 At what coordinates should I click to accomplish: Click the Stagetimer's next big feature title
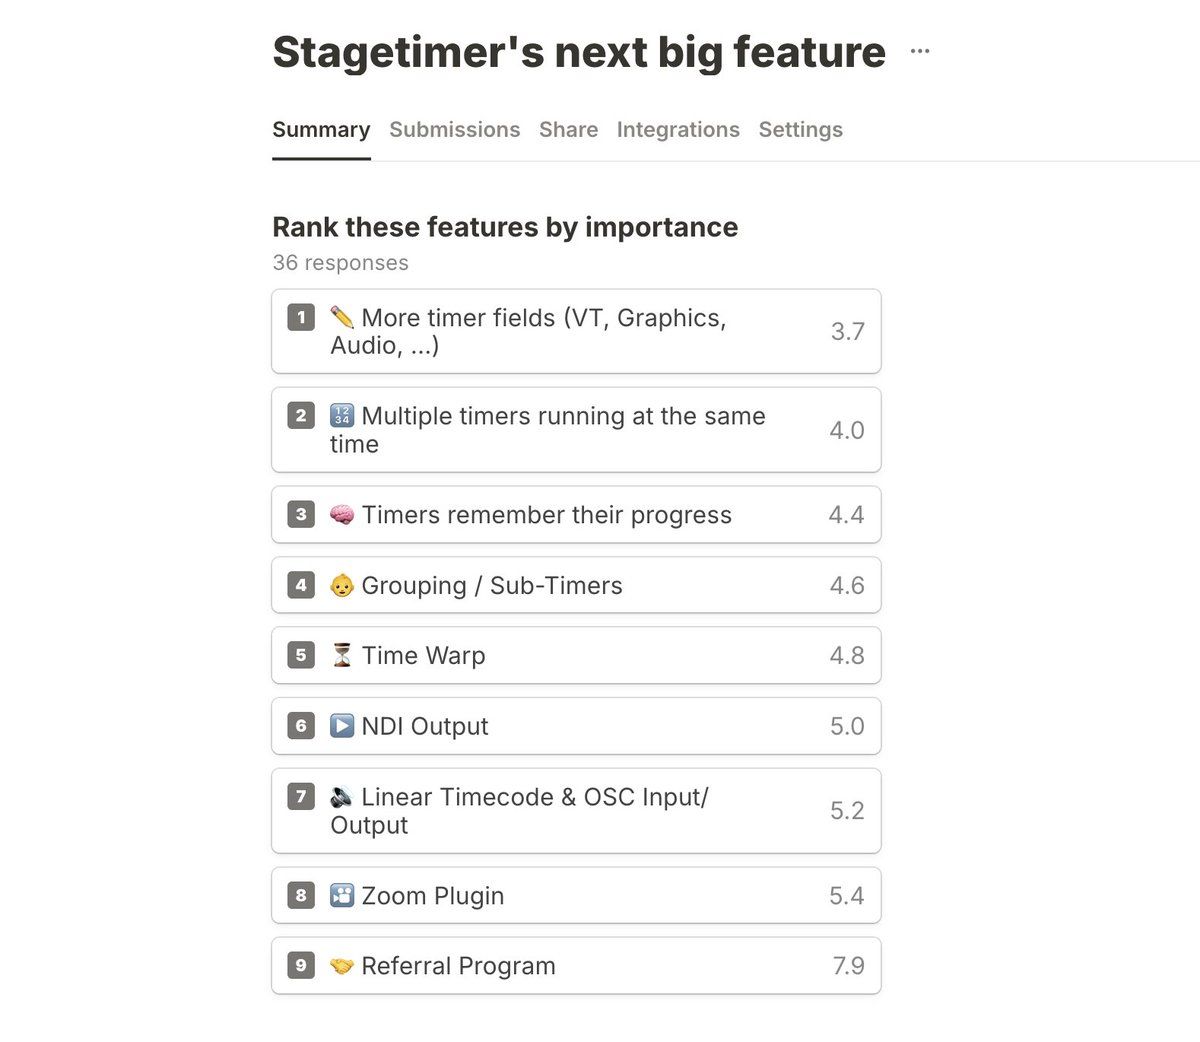pyautogui.click(x=579, y=52)
